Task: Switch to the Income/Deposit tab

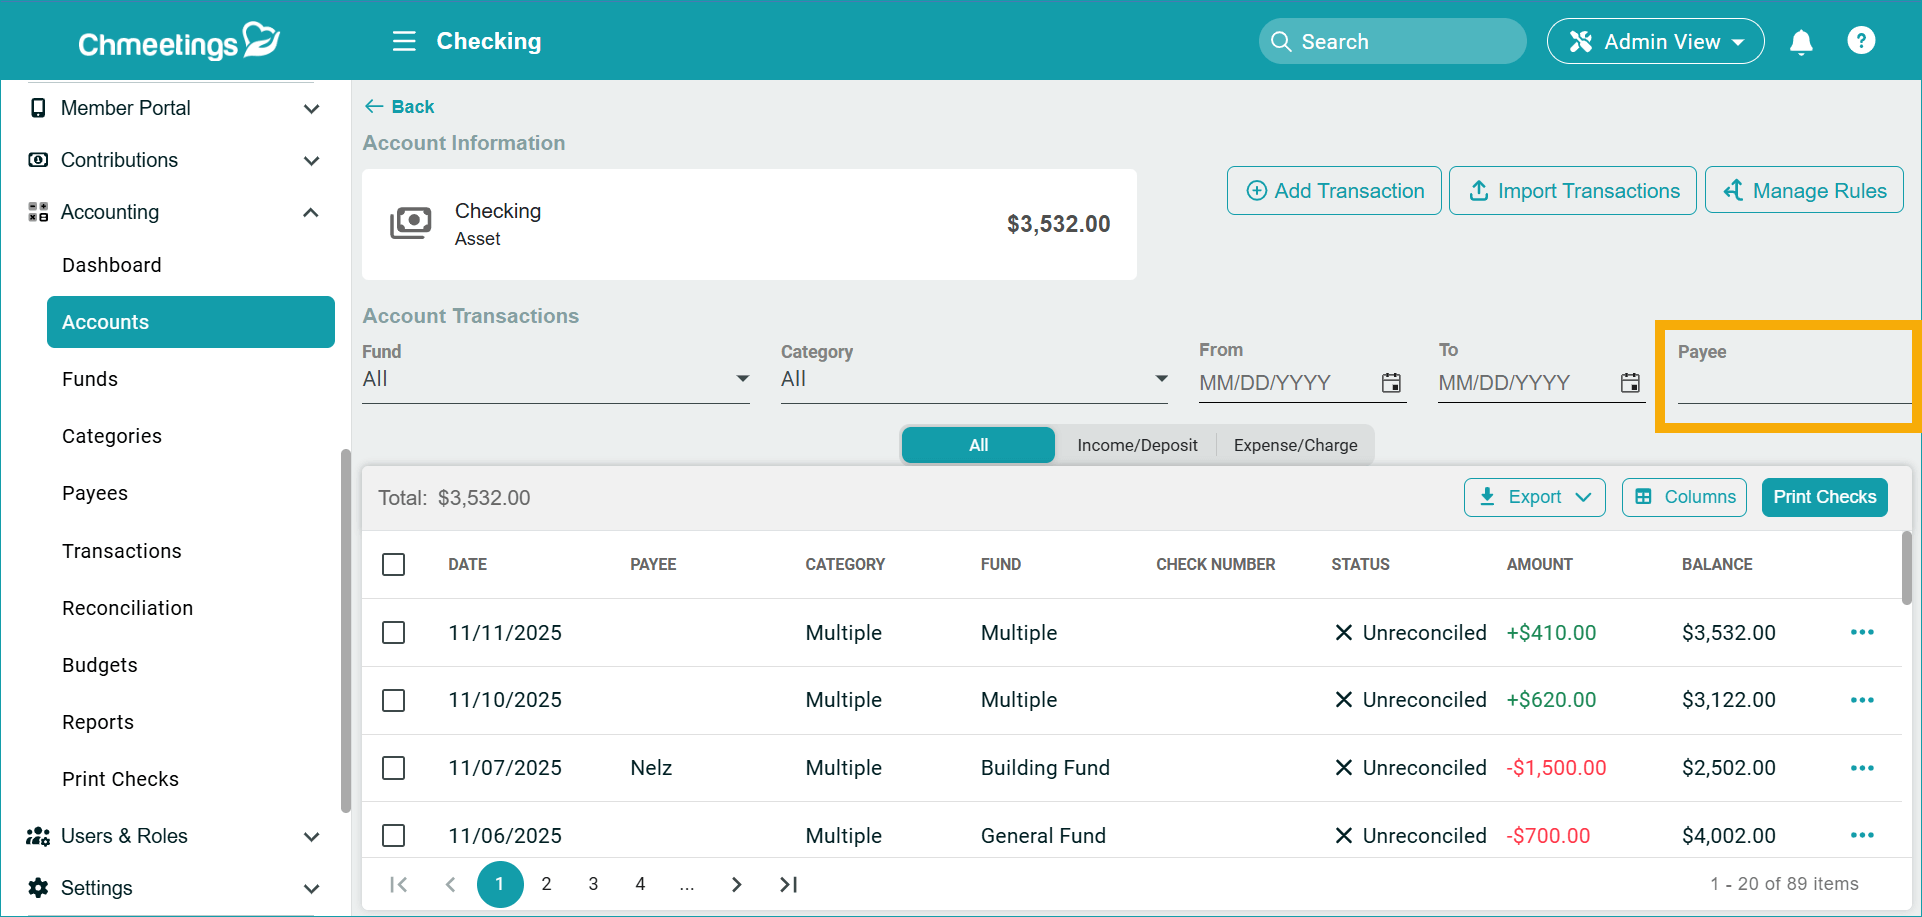Action: click(x=1137, y=445)
